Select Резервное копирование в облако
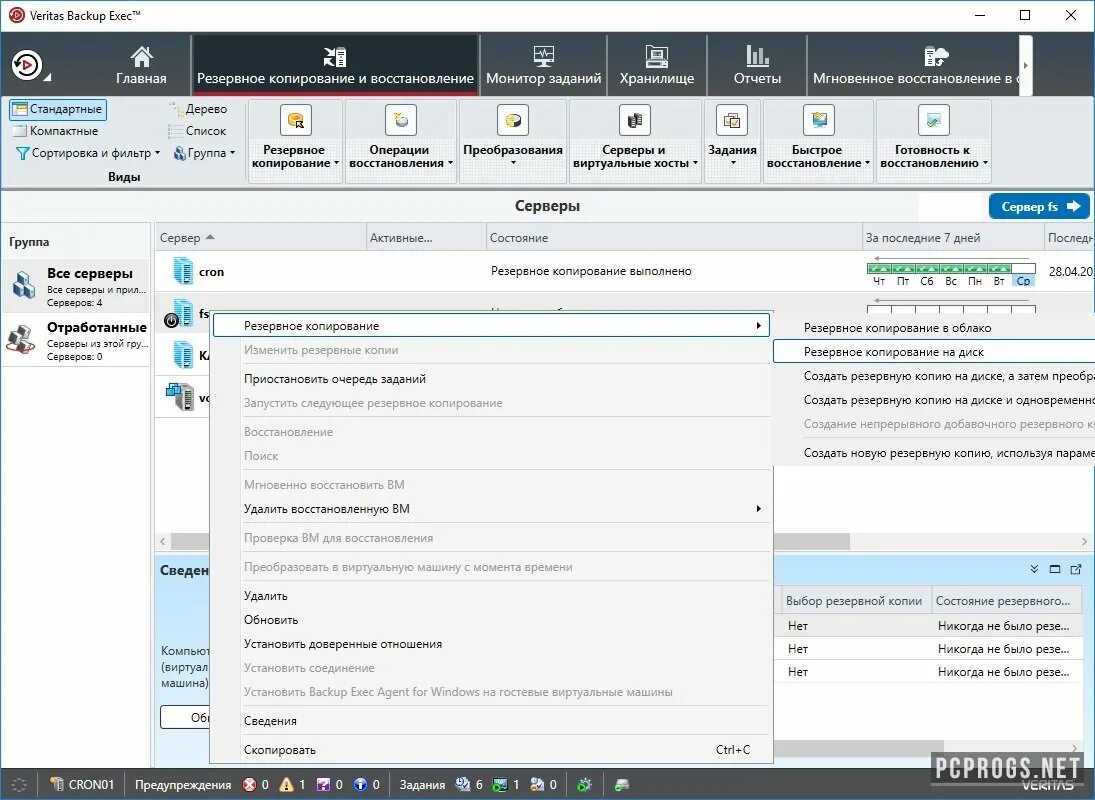The image size is (1095, 800). point(897,328)
